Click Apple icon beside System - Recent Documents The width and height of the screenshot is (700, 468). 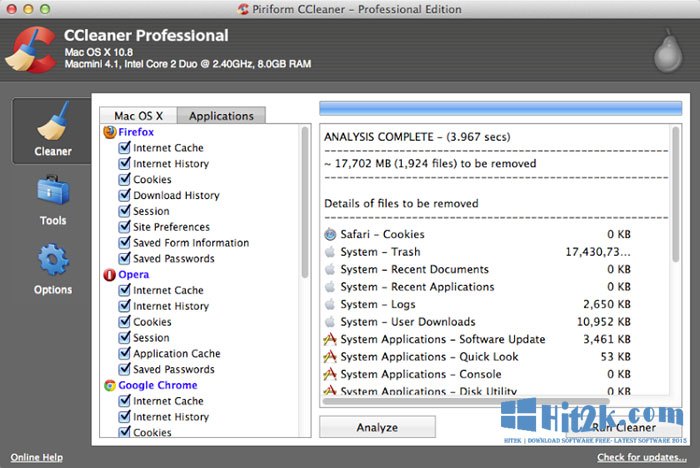(330, 269)
